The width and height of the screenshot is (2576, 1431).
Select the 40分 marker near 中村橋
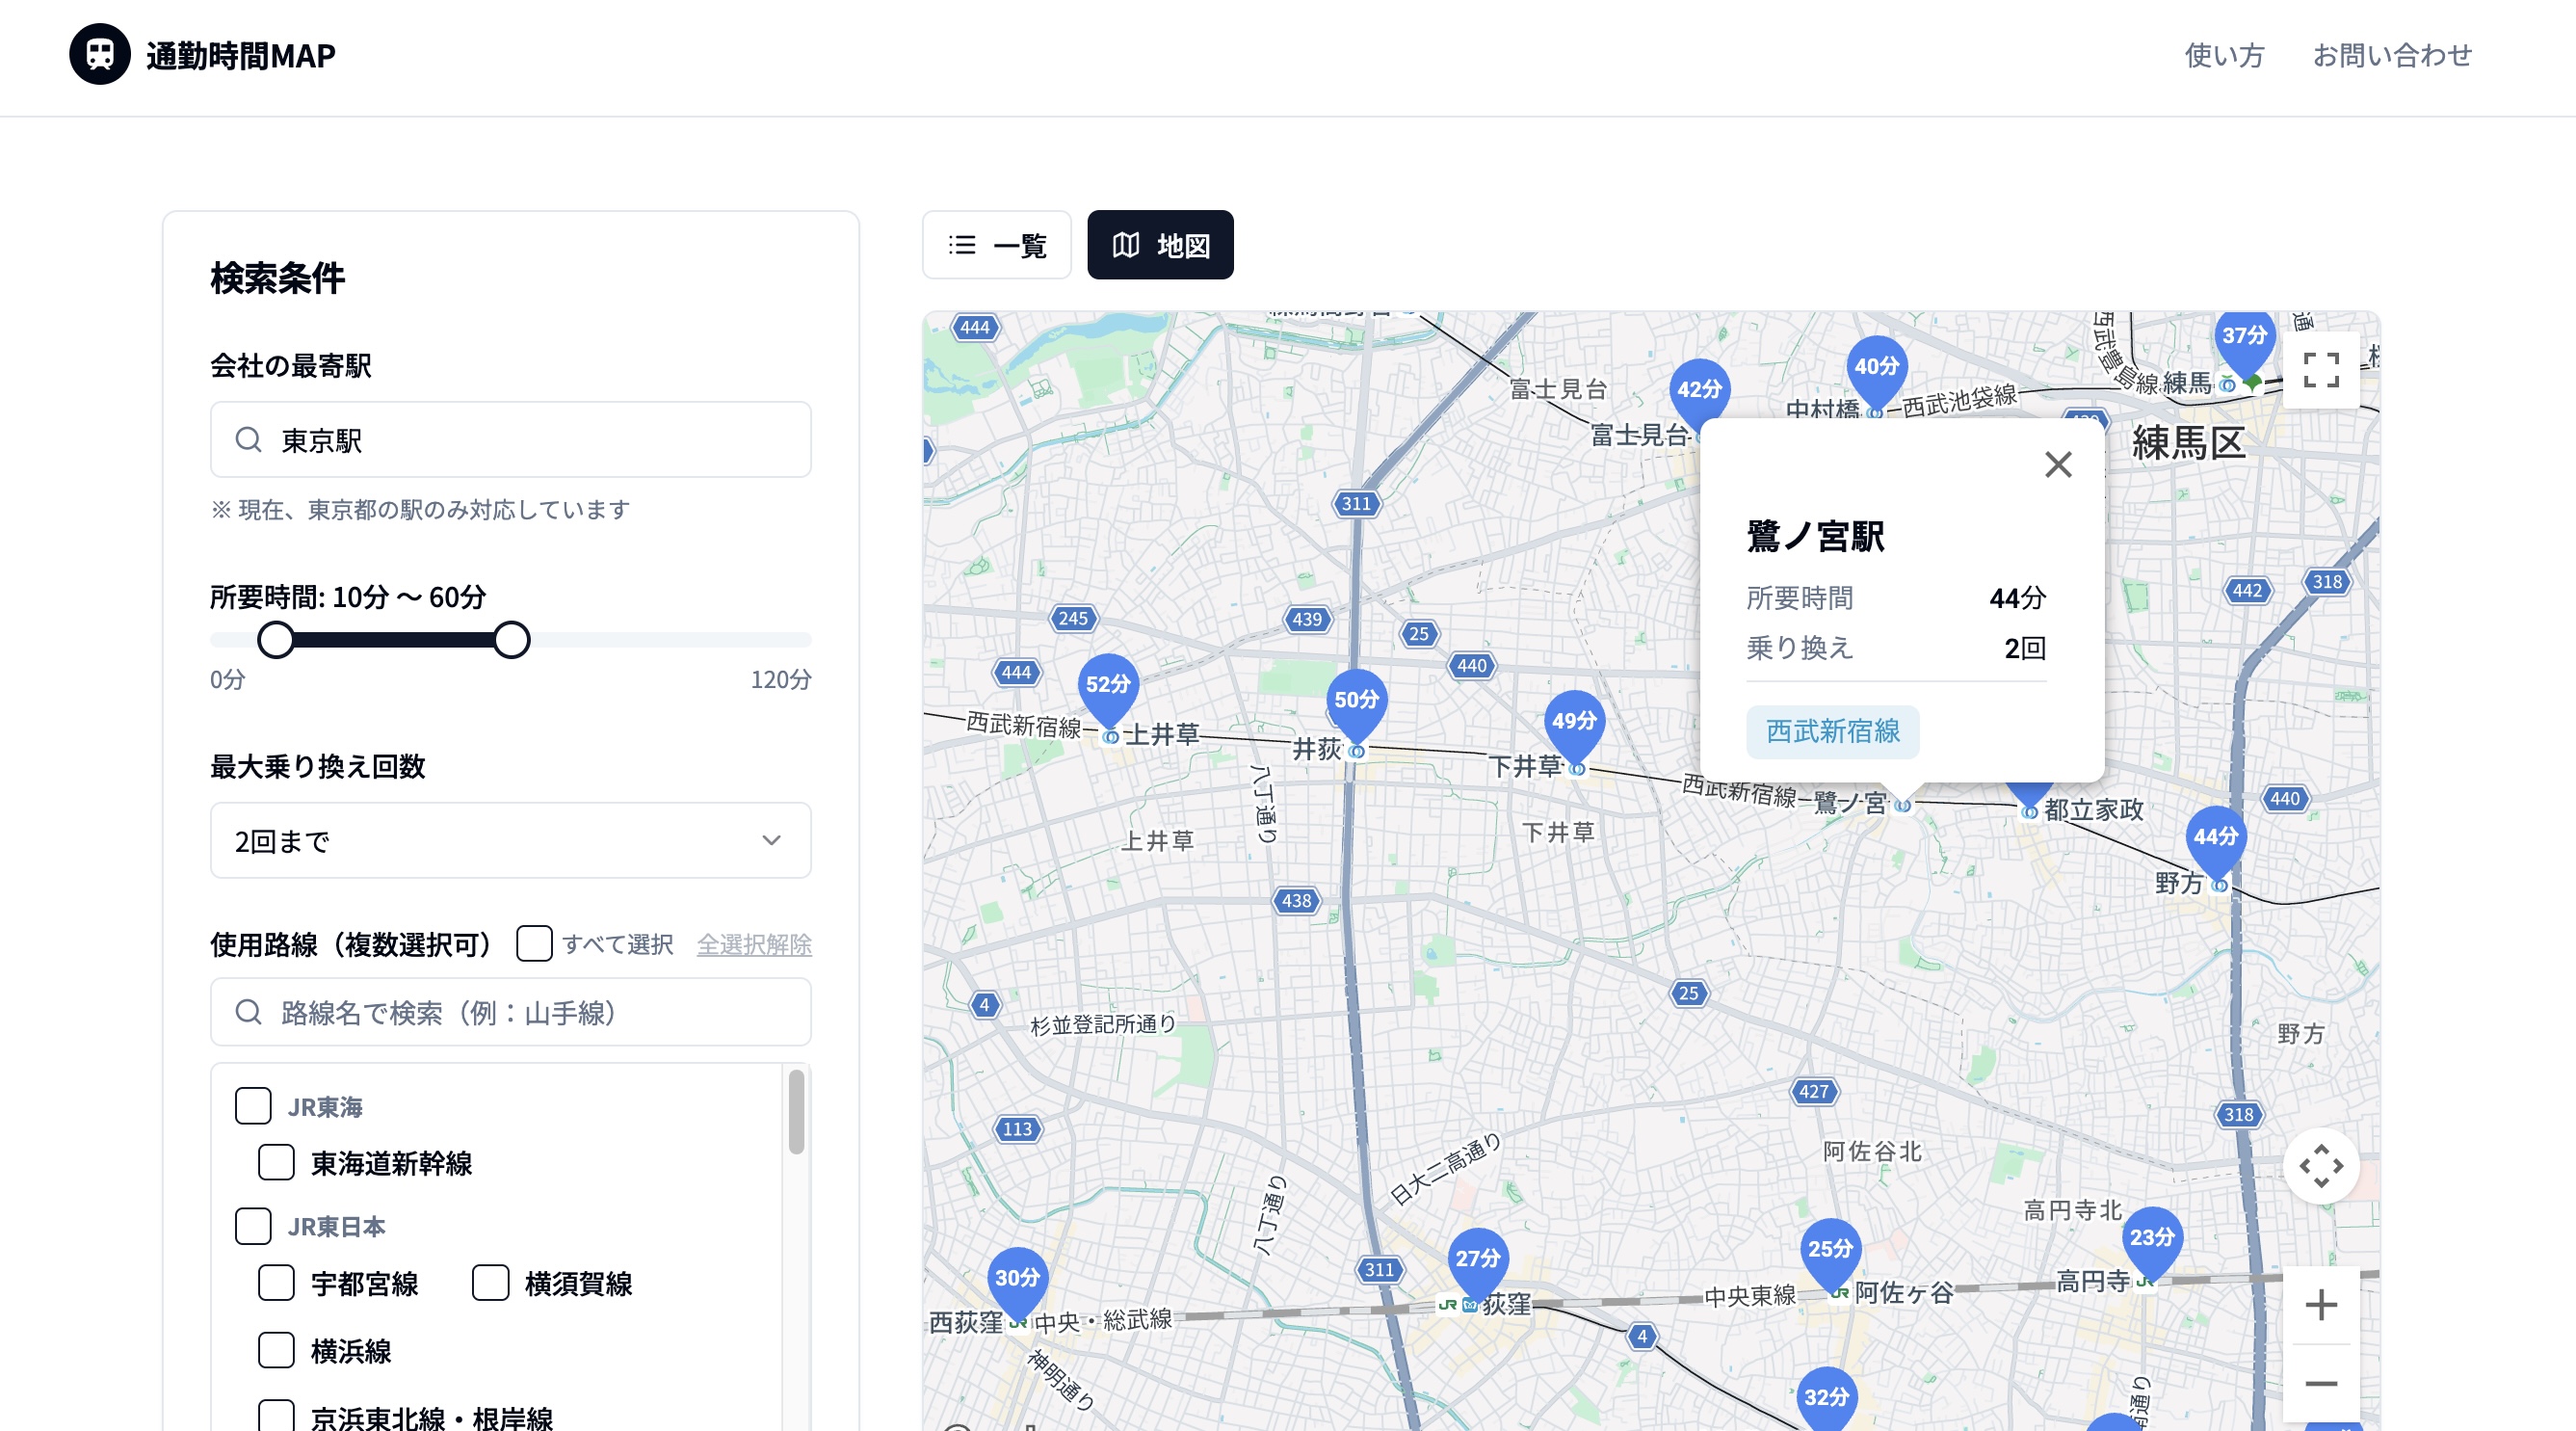tap(1874, 366)
